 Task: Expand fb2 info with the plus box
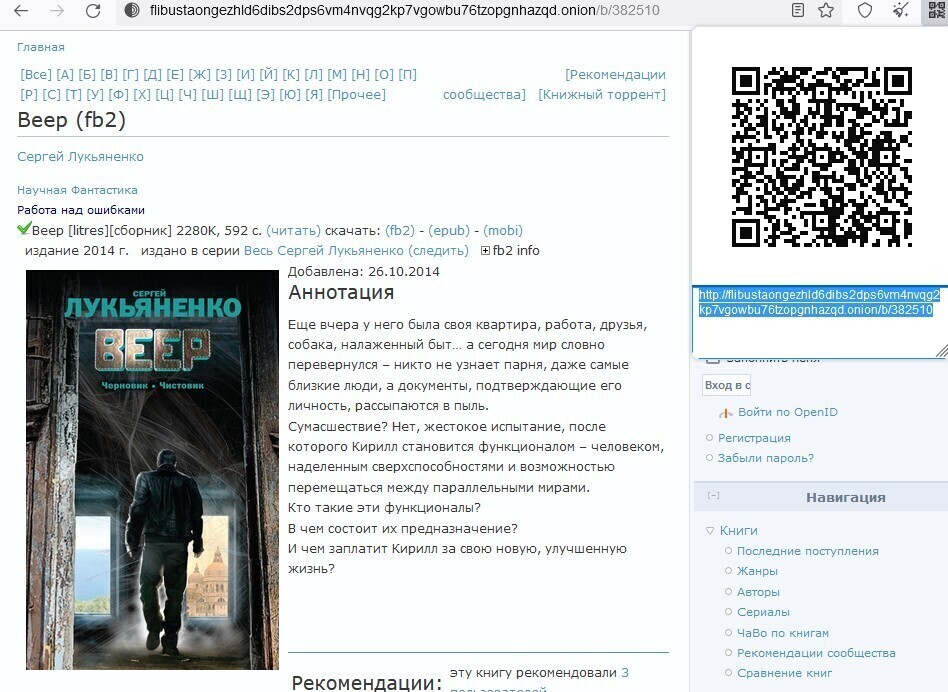485,251
